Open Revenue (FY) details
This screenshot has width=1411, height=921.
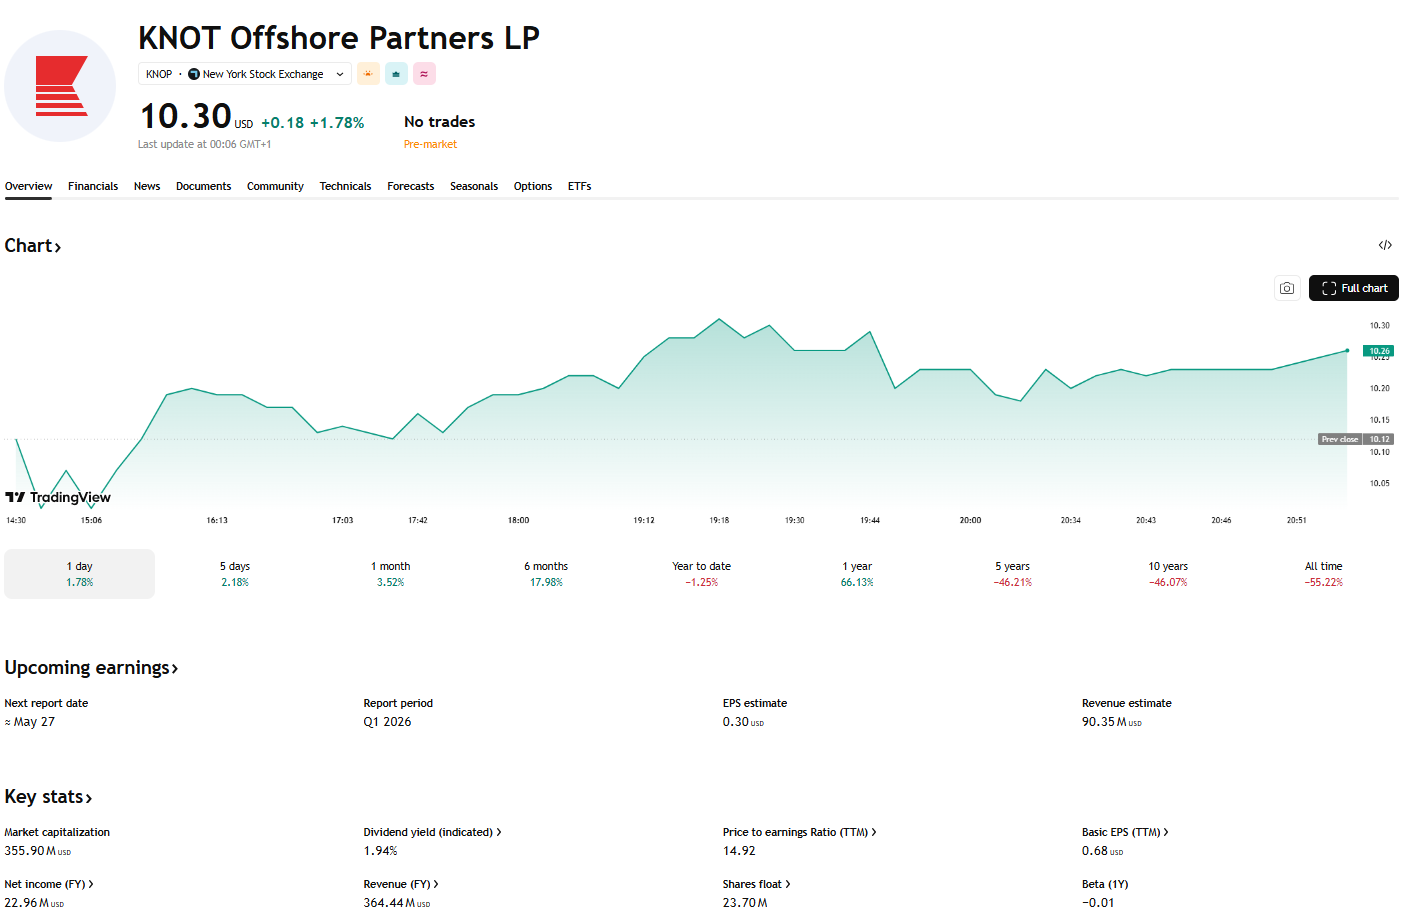[x=401, y=884]
